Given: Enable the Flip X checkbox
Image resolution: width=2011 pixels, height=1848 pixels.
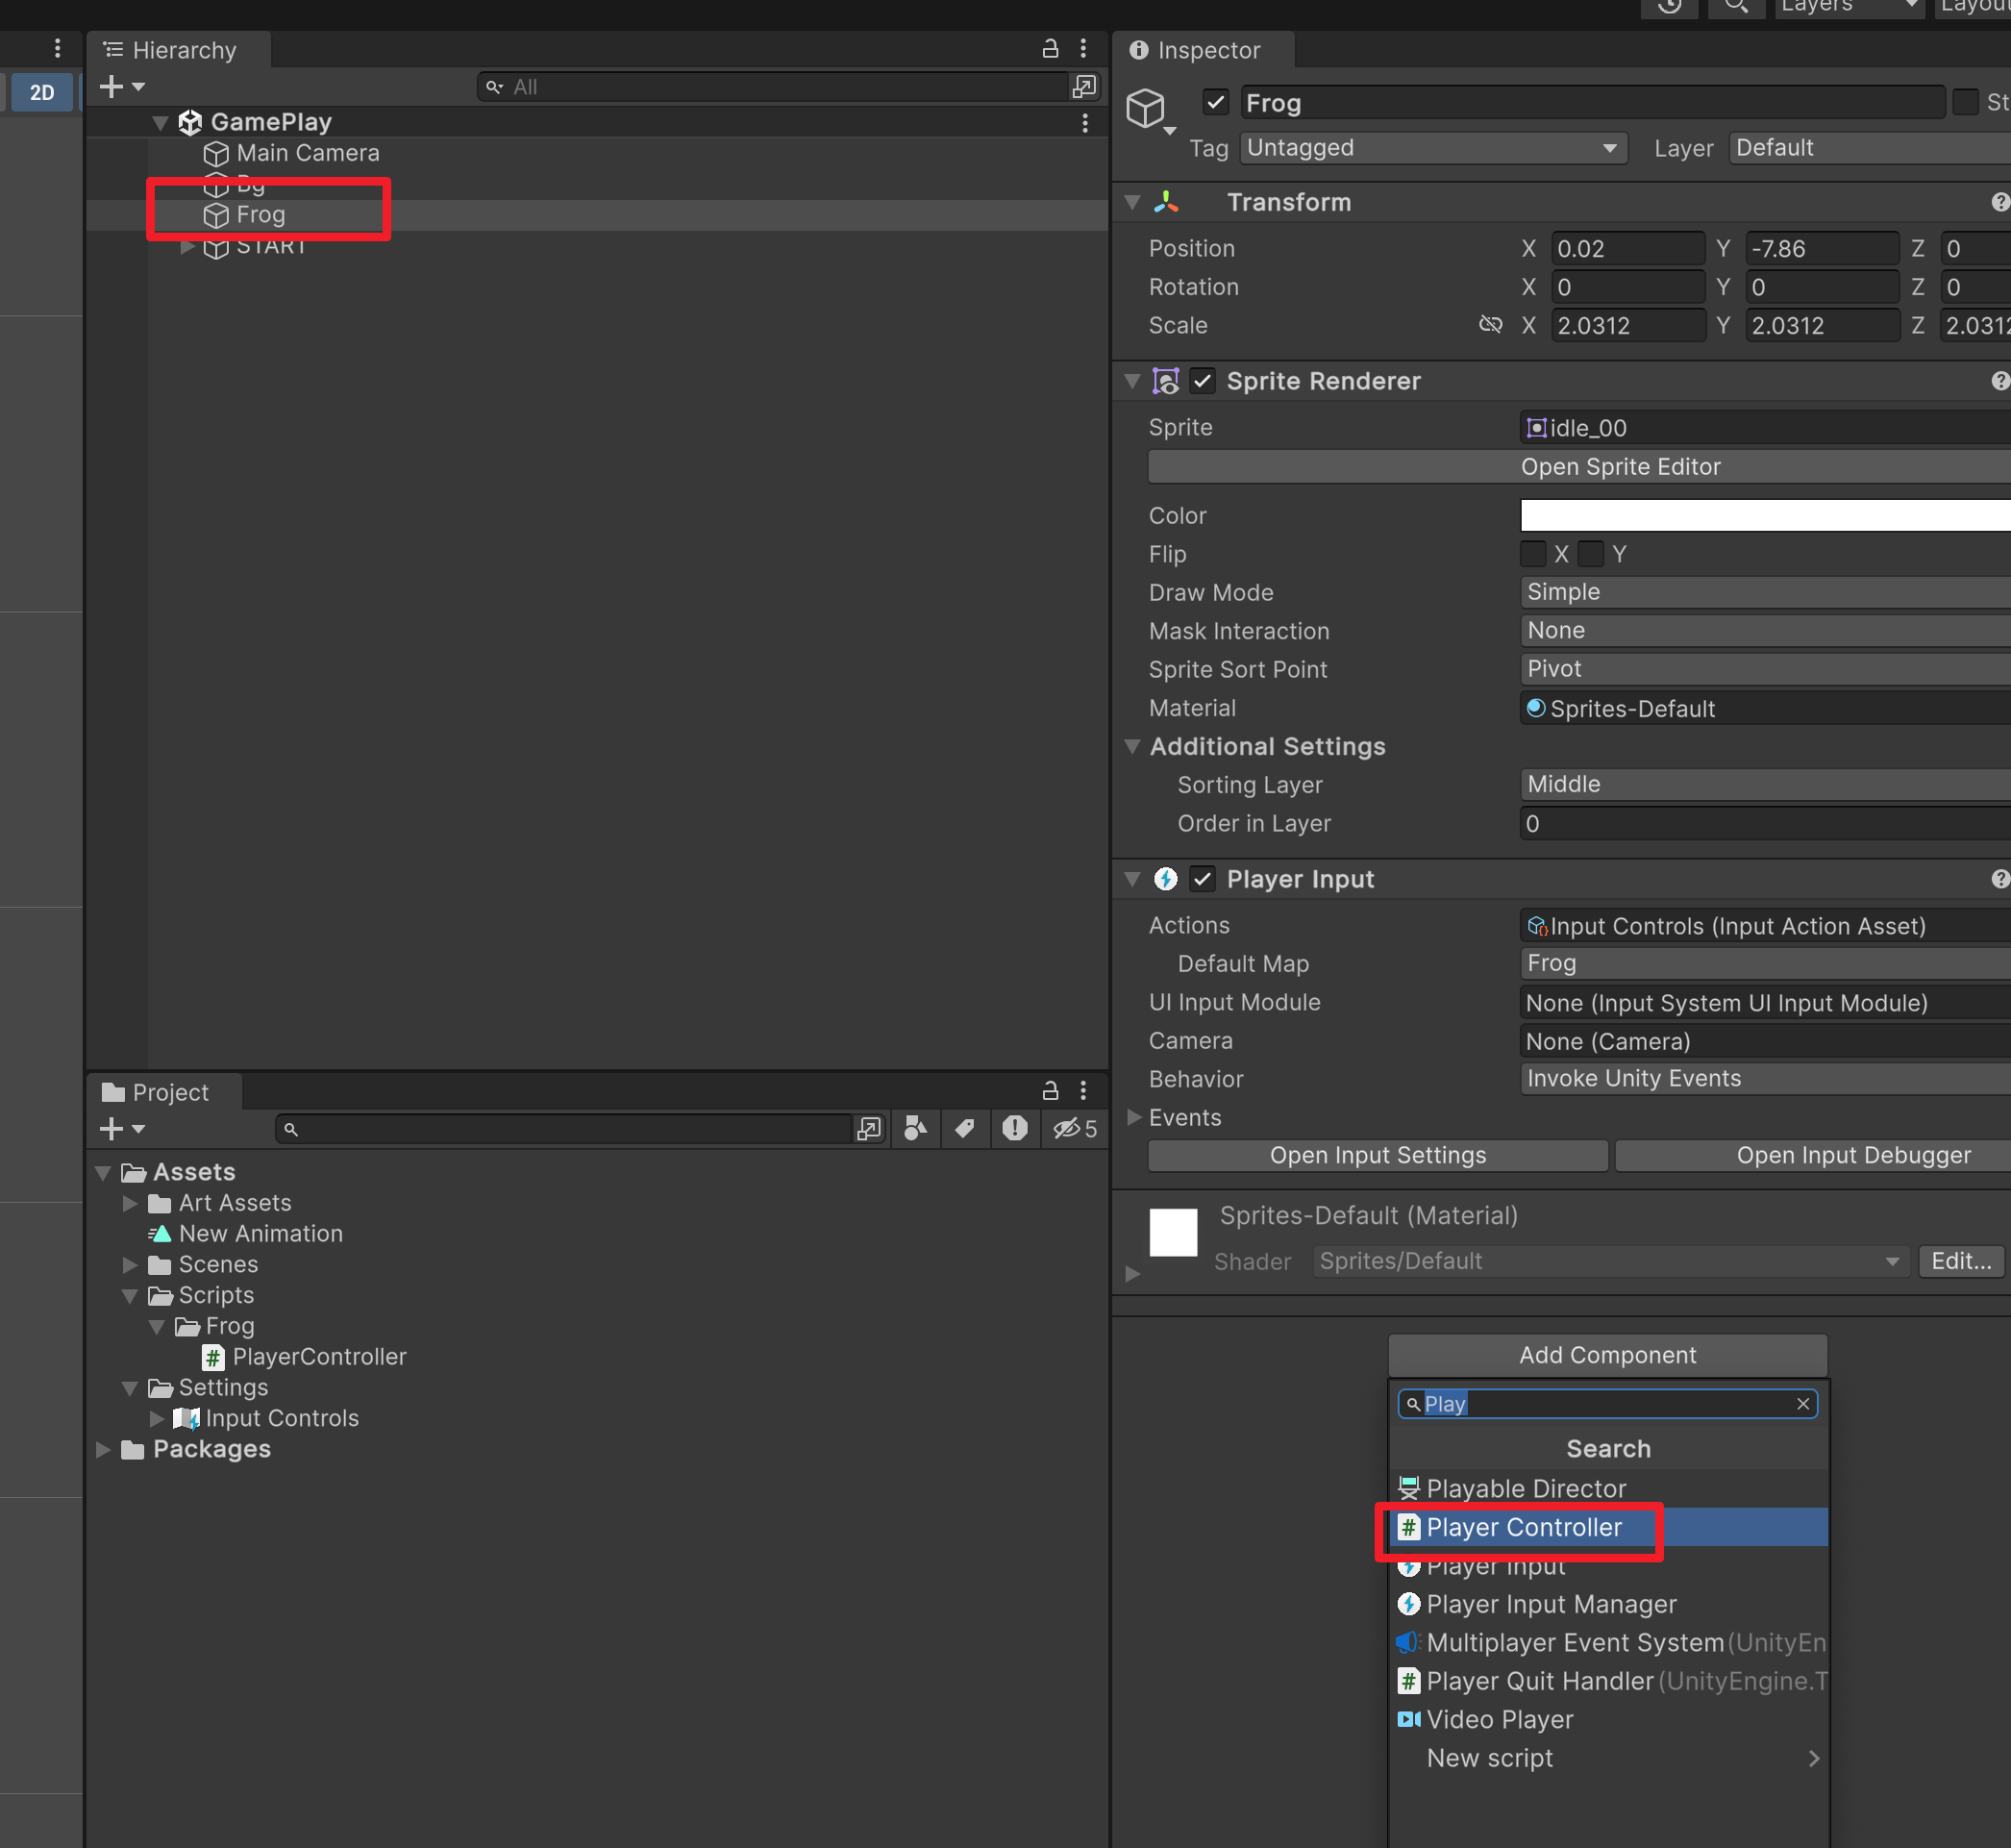Looking at the screenshot, I should point(1533,554).
